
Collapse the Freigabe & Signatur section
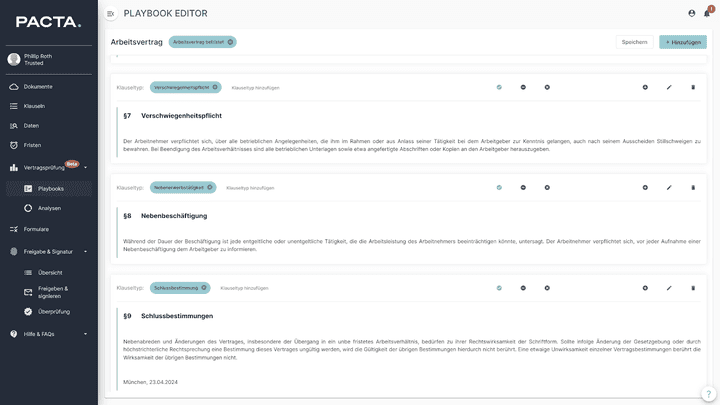pyautogui.click(x=86, y=251)
